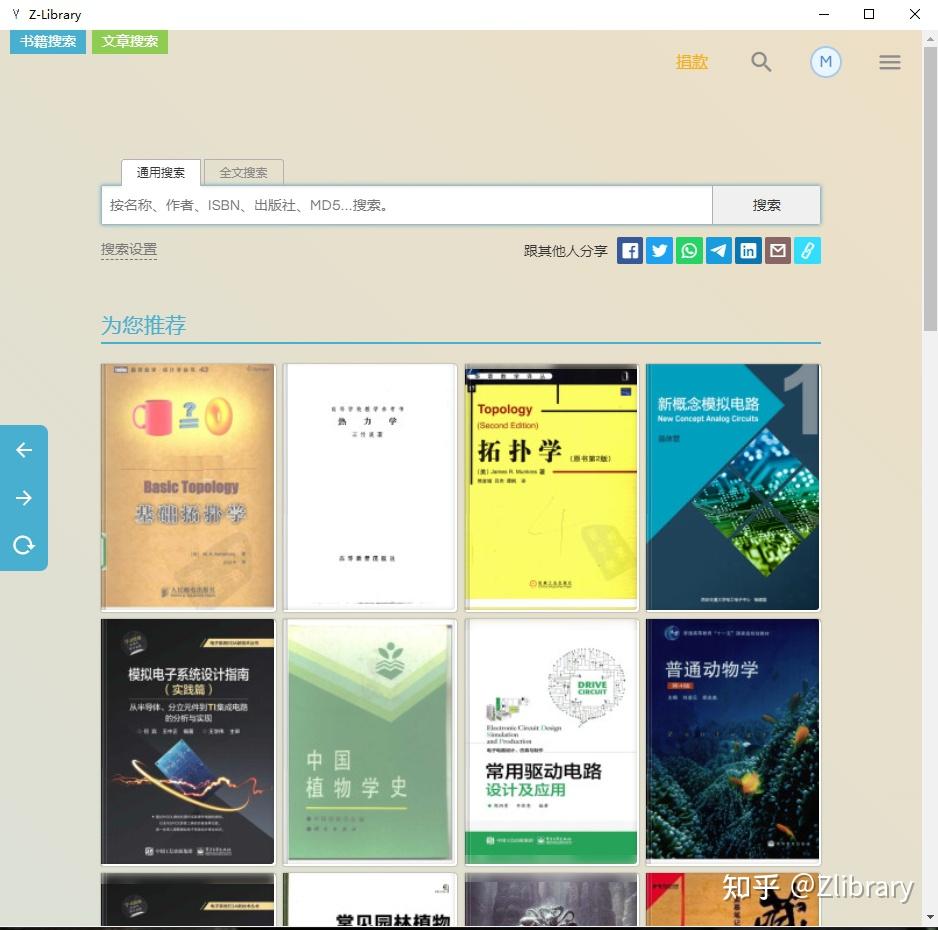Open the 捐款 donation link
The image size is (938, 930).
[691, 61]
